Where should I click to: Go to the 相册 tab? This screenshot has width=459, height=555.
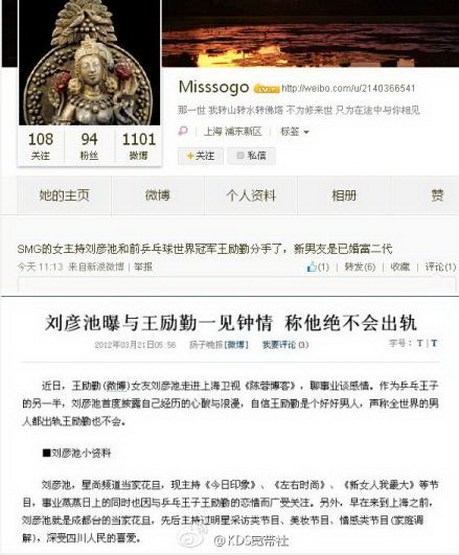(x=344, y=195)
